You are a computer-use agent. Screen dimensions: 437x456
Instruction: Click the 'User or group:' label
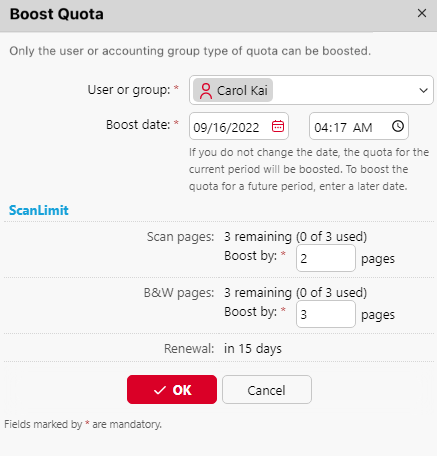pos(129,90)
